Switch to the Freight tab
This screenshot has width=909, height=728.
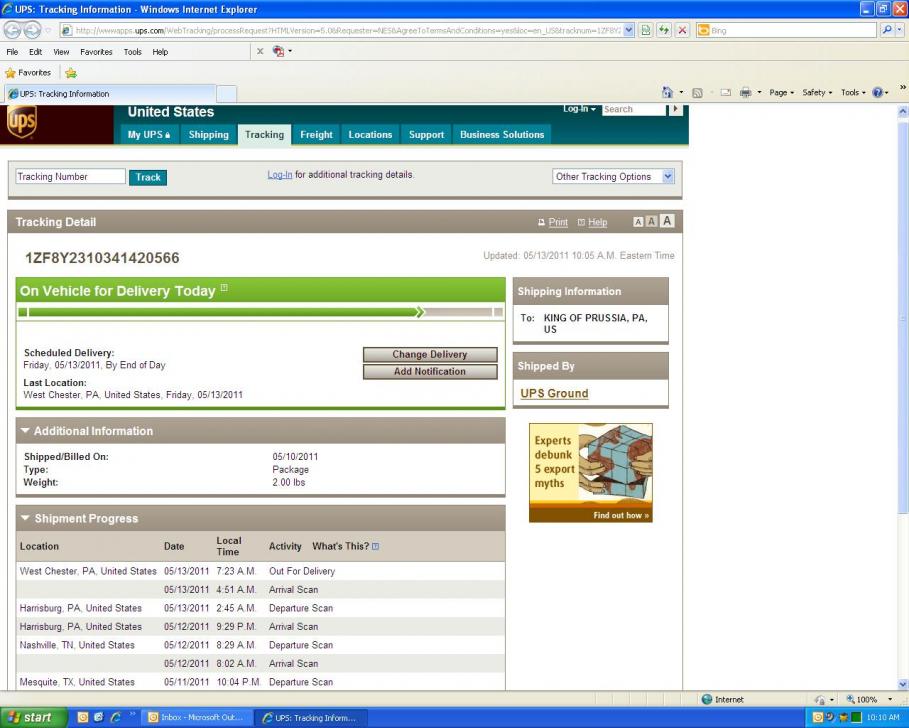coord(316,134)
